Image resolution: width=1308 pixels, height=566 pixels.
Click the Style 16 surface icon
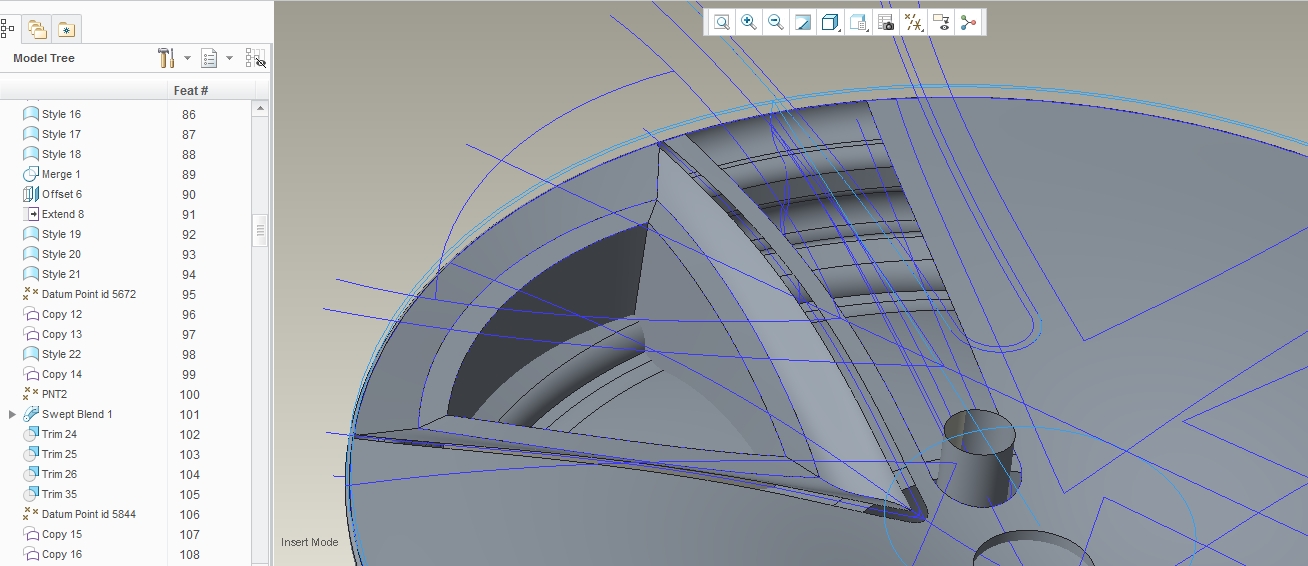pos(30,114)
